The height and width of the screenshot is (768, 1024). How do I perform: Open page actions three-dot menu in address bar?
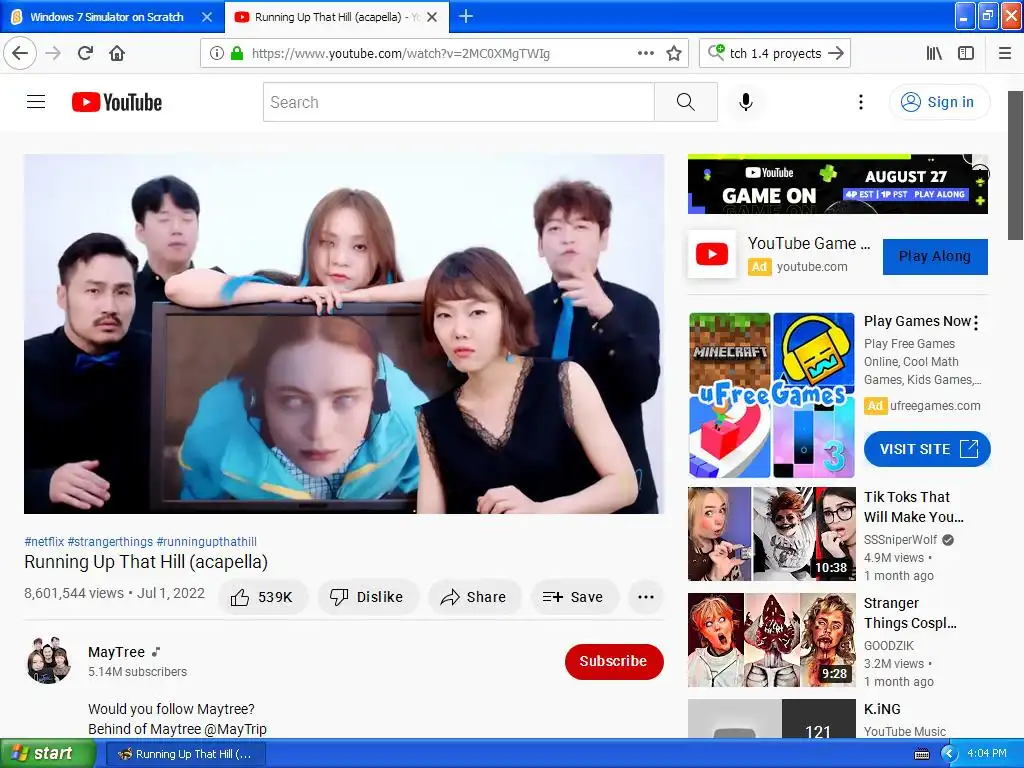click(646, 53)
